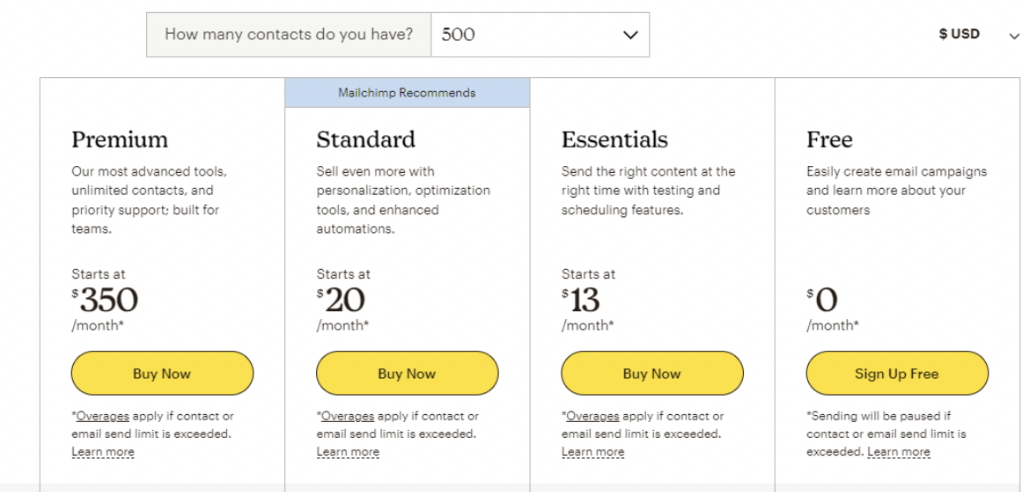1028x492 pixels.
Task: Click the Mailchimp Recommends banner
Action: tap(407, 93)
